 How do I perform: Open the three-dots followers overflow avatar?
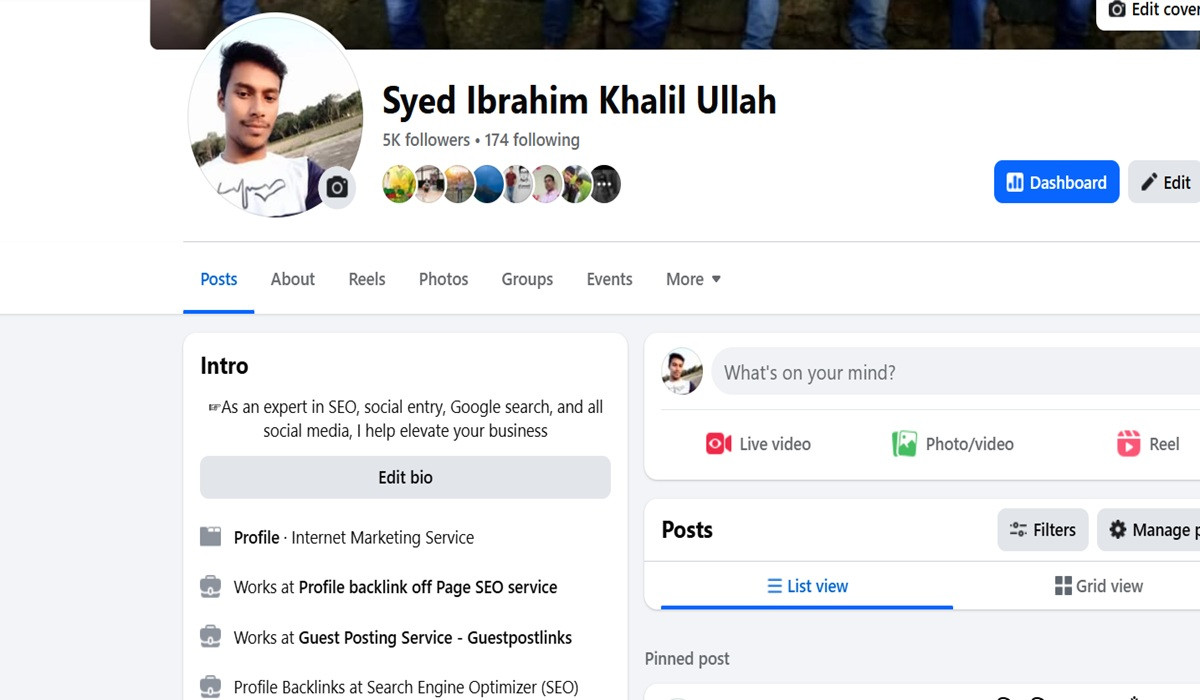click(605, 185)
